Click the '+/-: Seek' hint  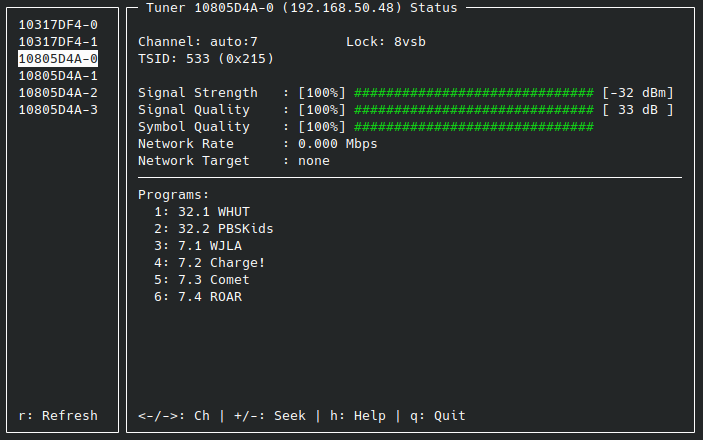pyautogui.click(x=270, y=415)
